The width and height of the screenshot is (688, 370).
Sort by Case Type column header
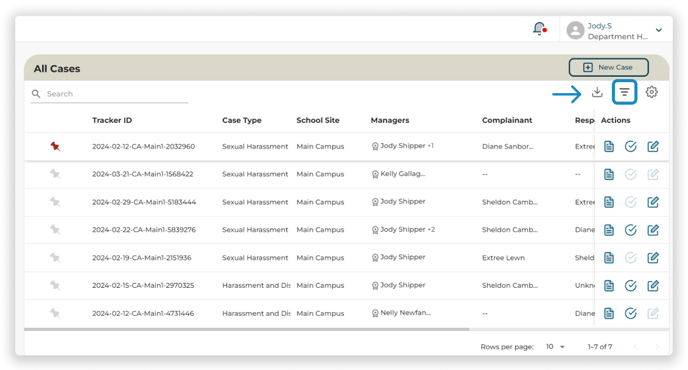tap(242, 120)
